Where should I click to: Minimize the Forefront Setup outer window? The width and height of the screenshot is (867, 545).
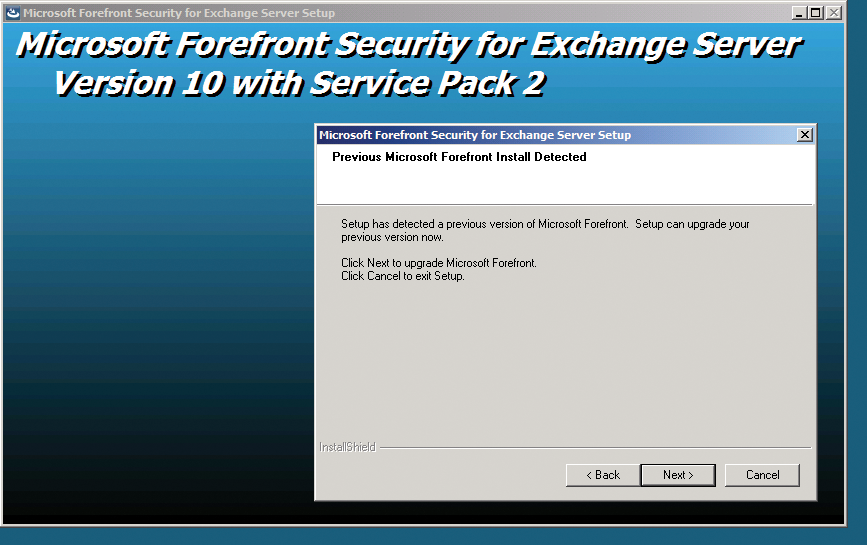798,13
